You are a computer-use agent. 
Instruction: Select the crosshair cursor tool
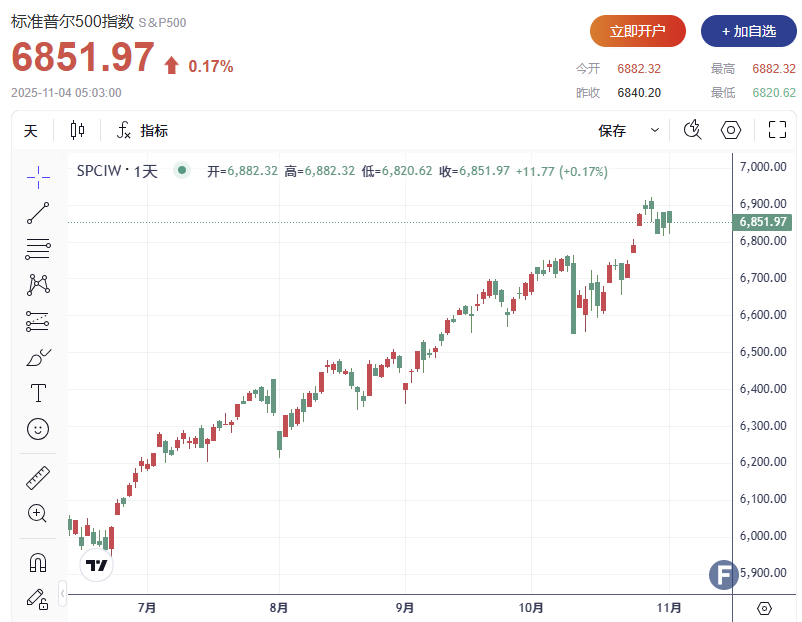click(38, 177)
